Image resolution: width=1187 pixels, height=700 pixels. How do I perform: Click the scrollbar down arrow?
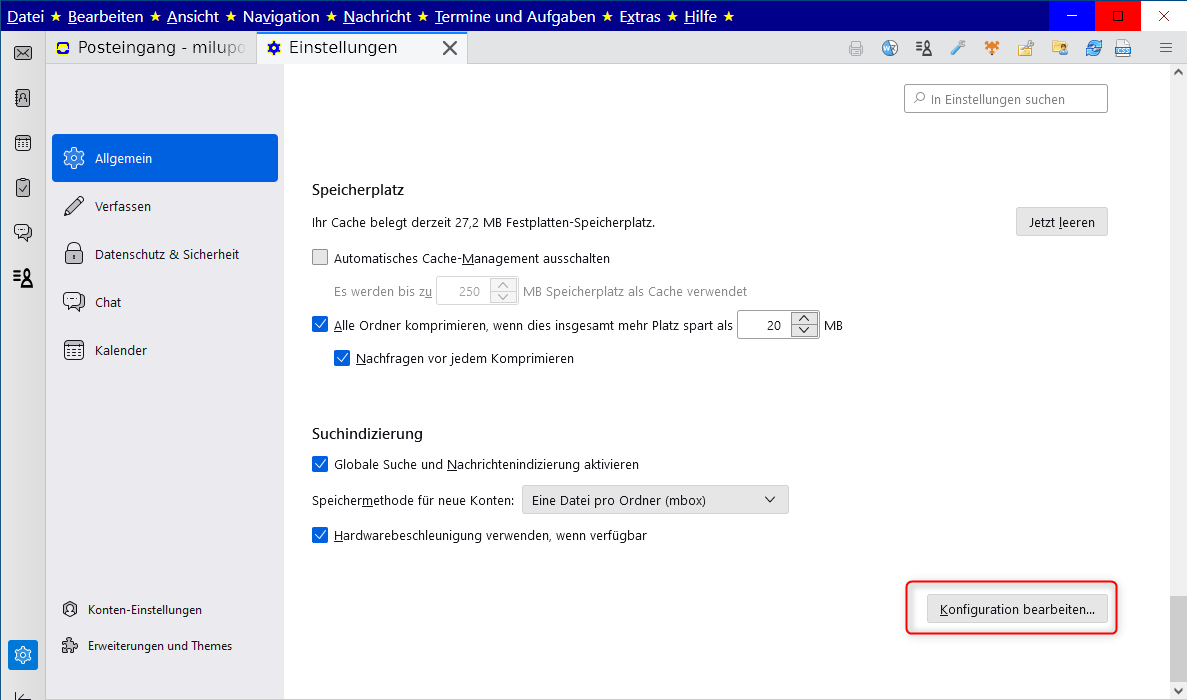[x=1178, y=691]
